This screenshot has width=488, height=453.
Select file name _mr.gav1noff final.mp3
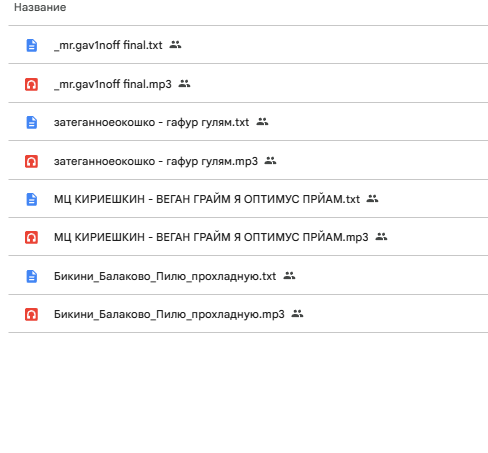pos(113,84)
